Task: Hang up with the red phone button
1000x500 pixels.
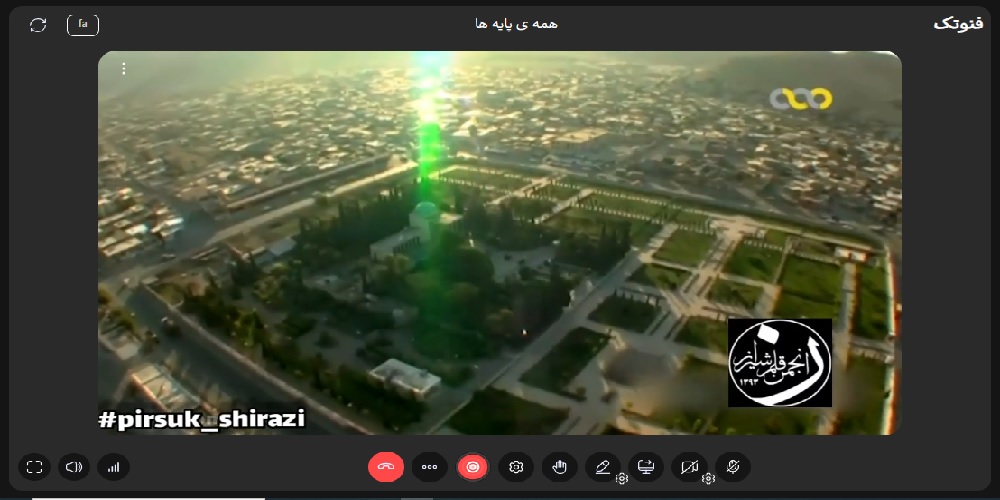Action: (x=386, y=467)
